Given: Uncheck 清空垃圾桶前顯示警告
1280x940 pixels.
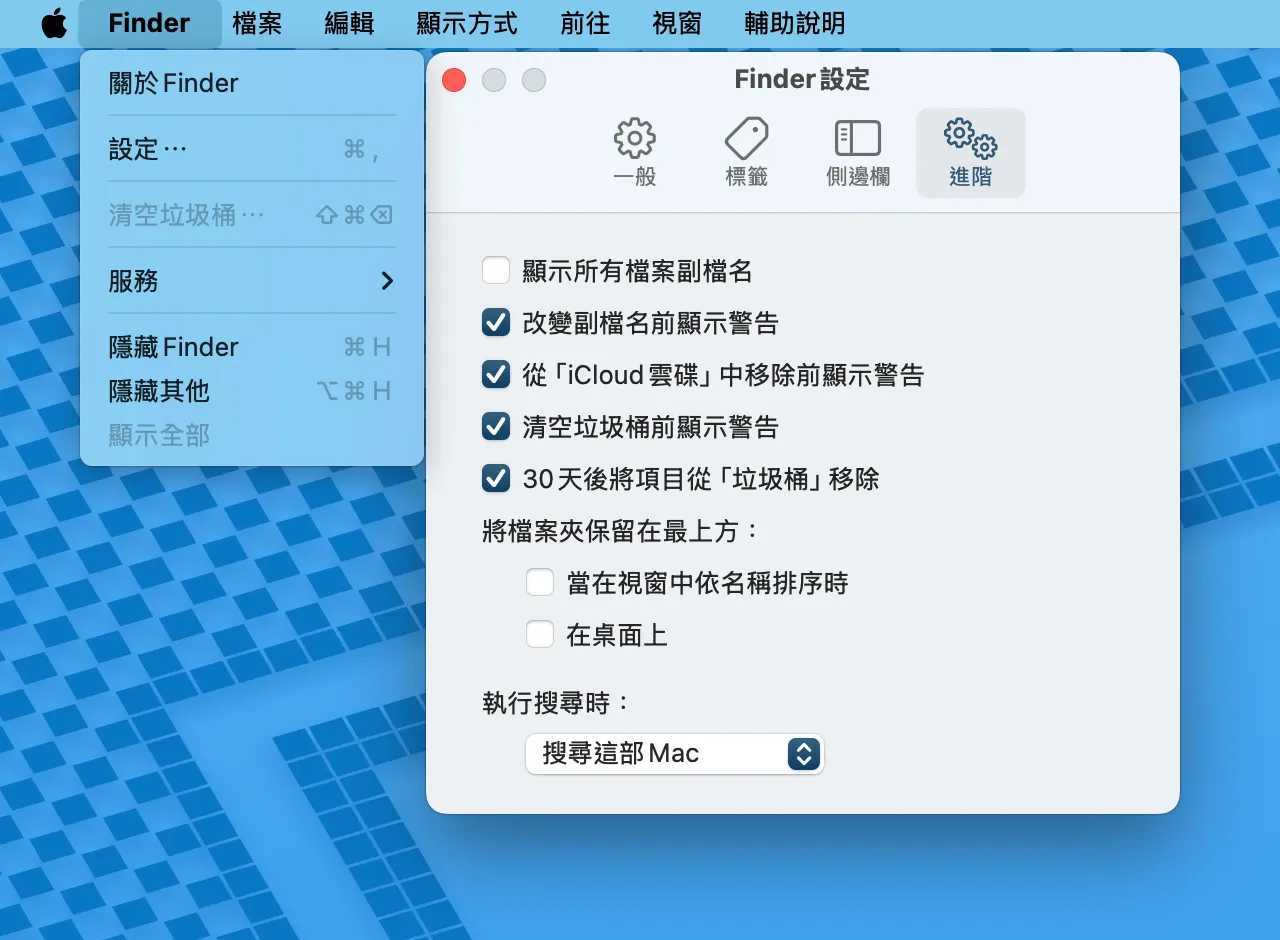Looking at the screenshot, I should point(496,426).
